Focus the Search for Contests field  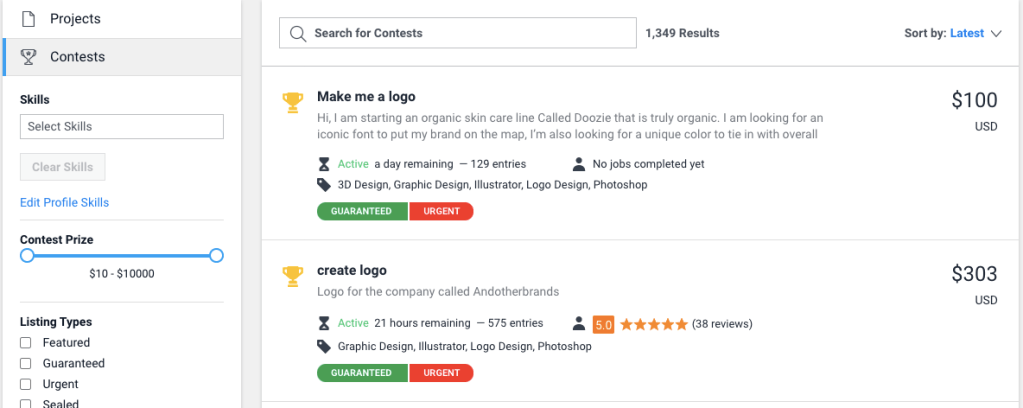470,33
